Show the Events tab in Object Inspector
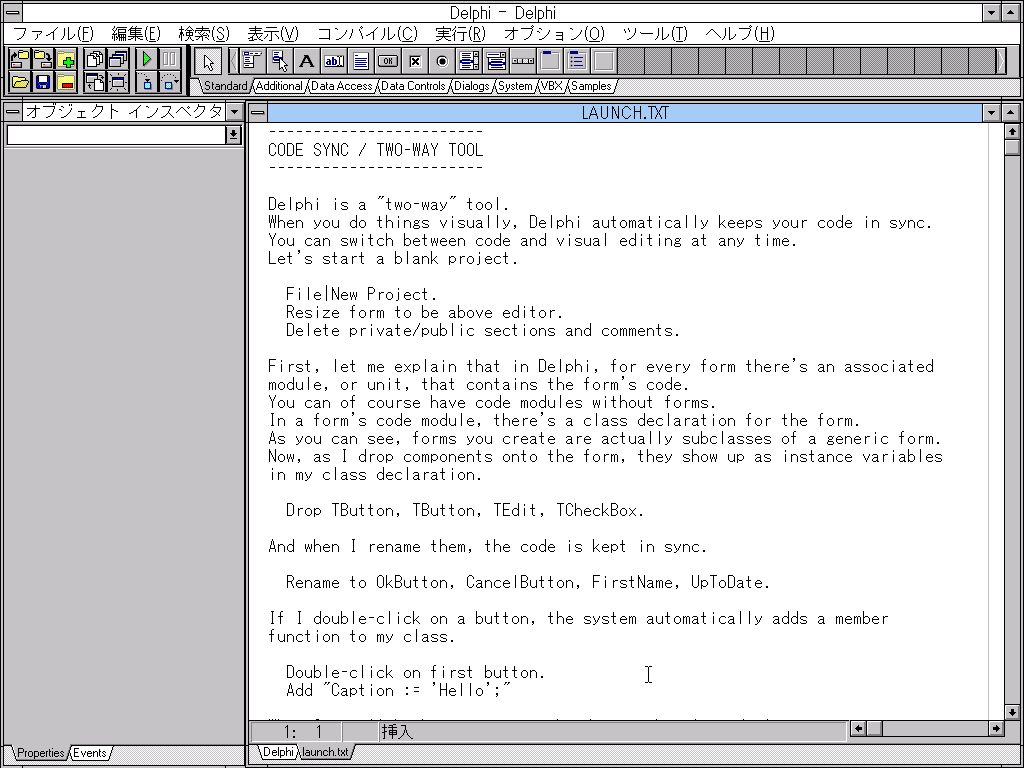 click(x=89, y=753)
